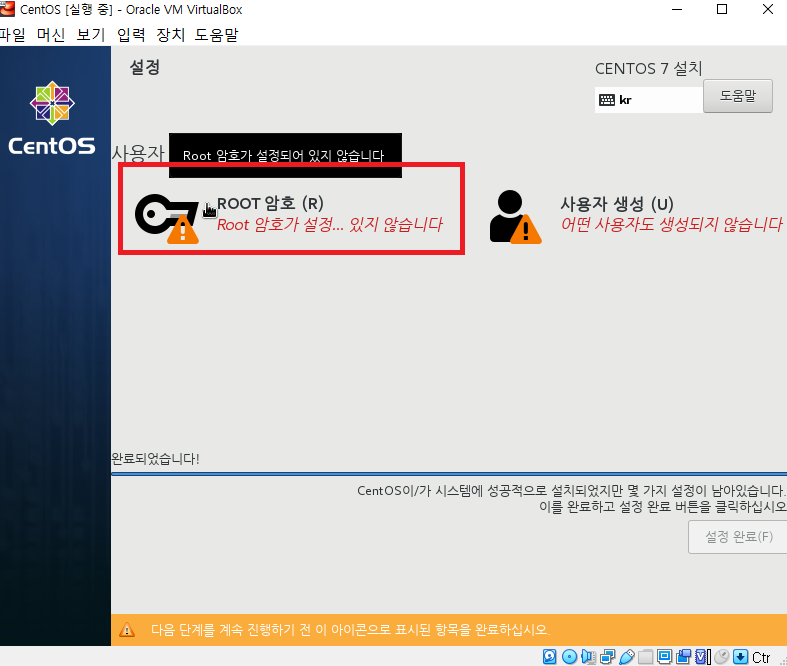Screen dimensions: 787x666
Task: Click the installation progress bar
Action: tap(449, 473)
